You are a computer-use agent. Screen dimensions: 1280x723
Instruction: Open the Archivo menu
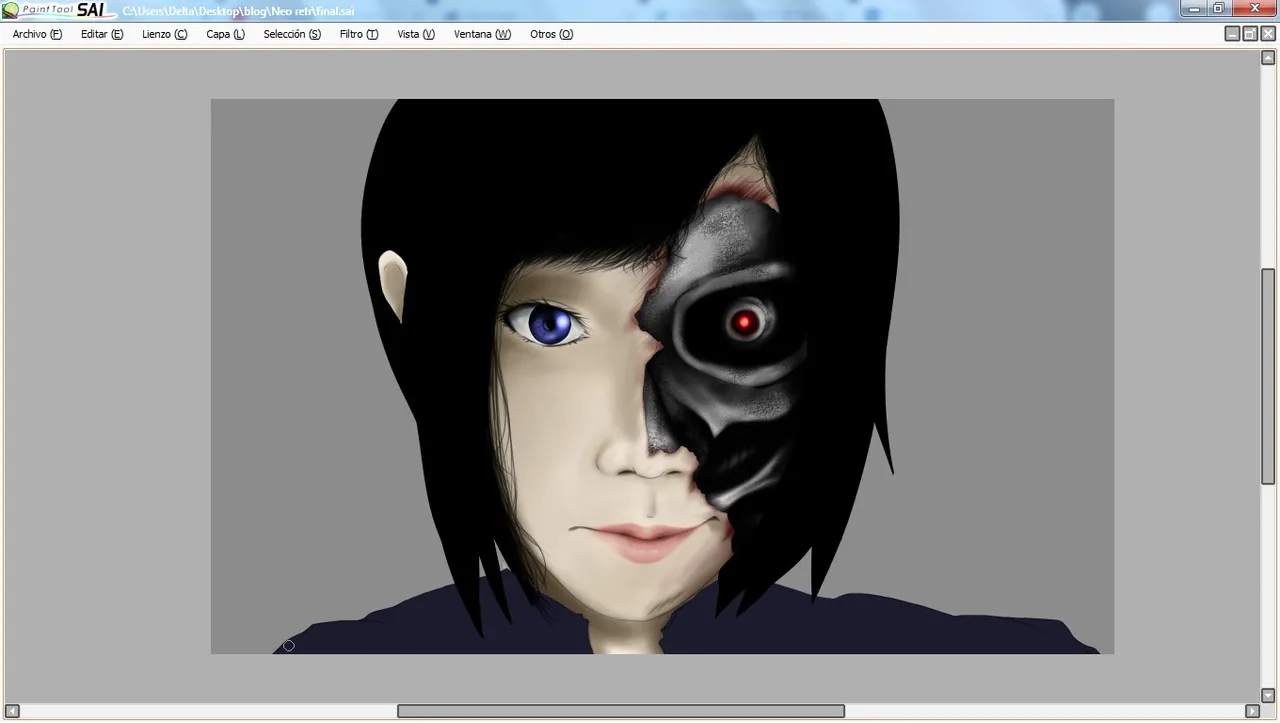click(37, 34)
